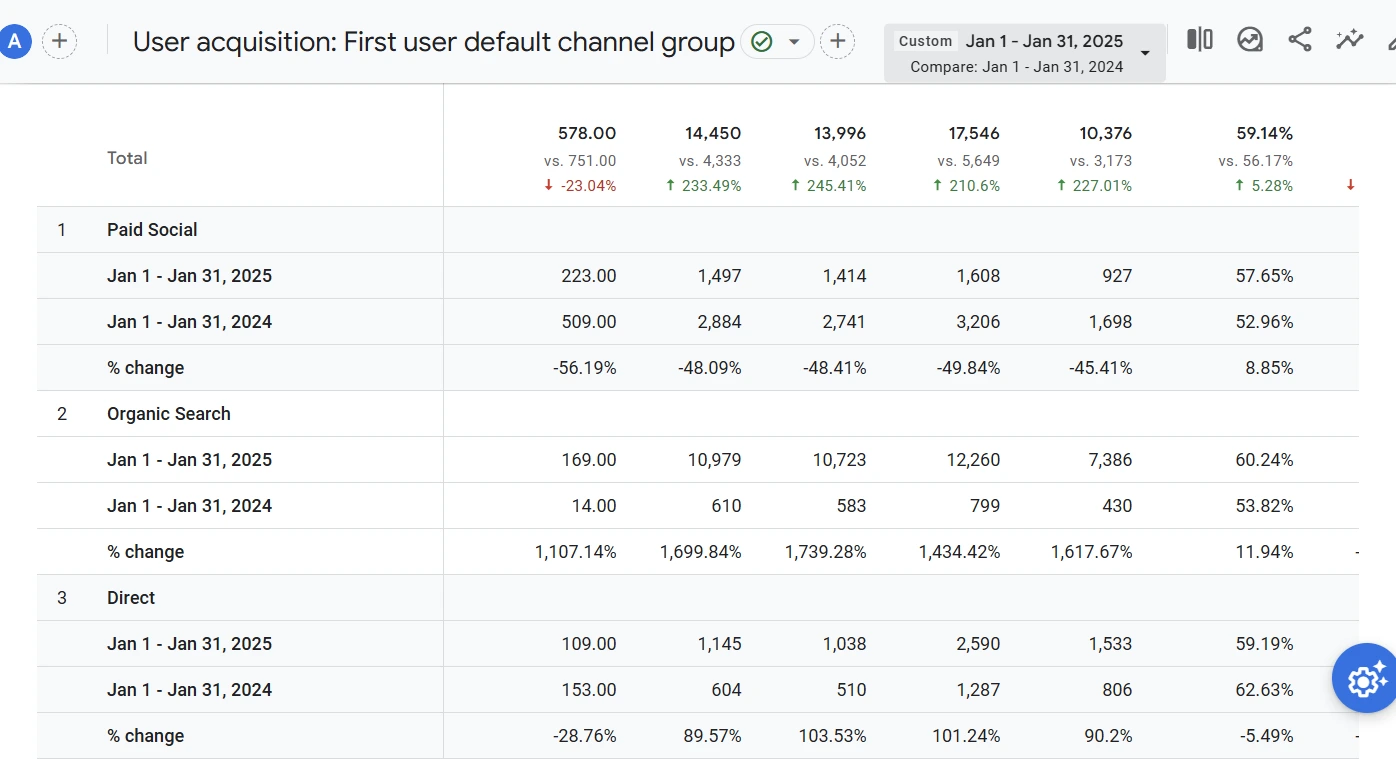
Task: Click the total value "10,376"
Action: coord(1104,133)
